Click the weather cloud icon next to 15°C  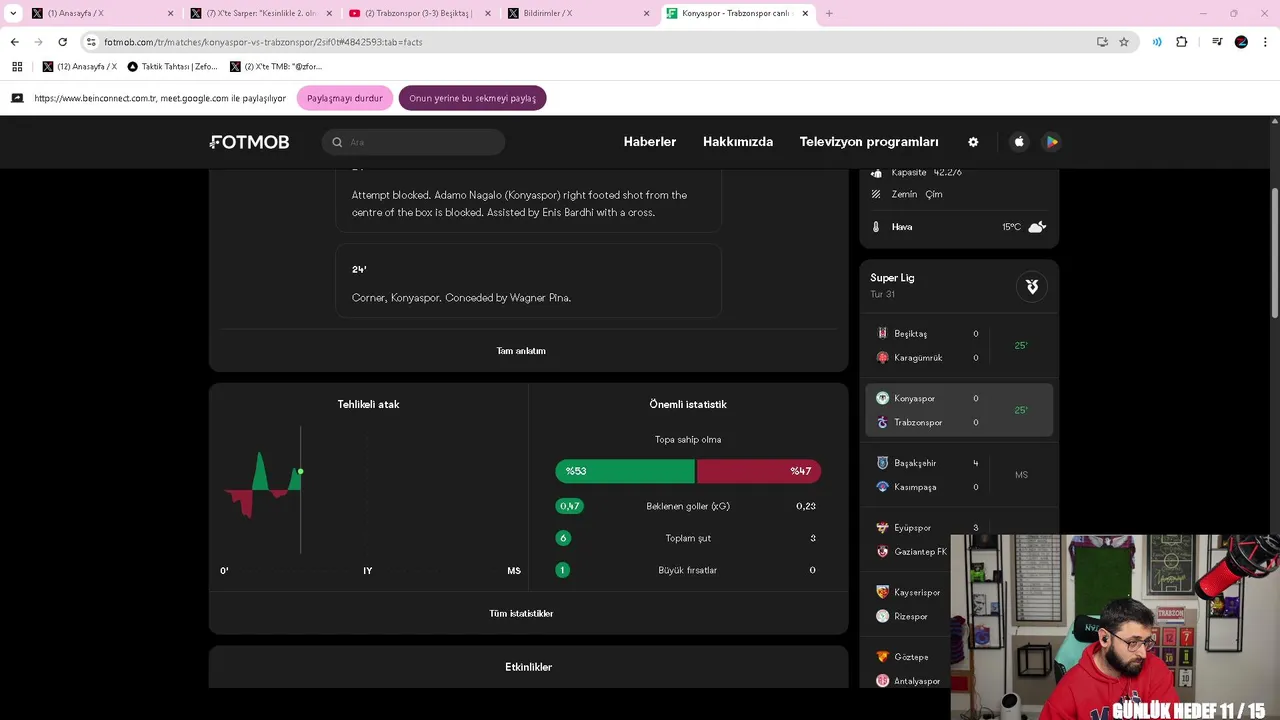(1037, 227)
